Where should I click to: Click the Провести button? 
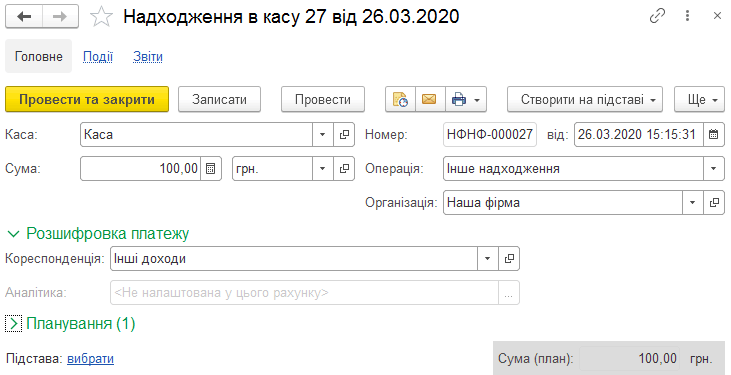tap(323, 99)
